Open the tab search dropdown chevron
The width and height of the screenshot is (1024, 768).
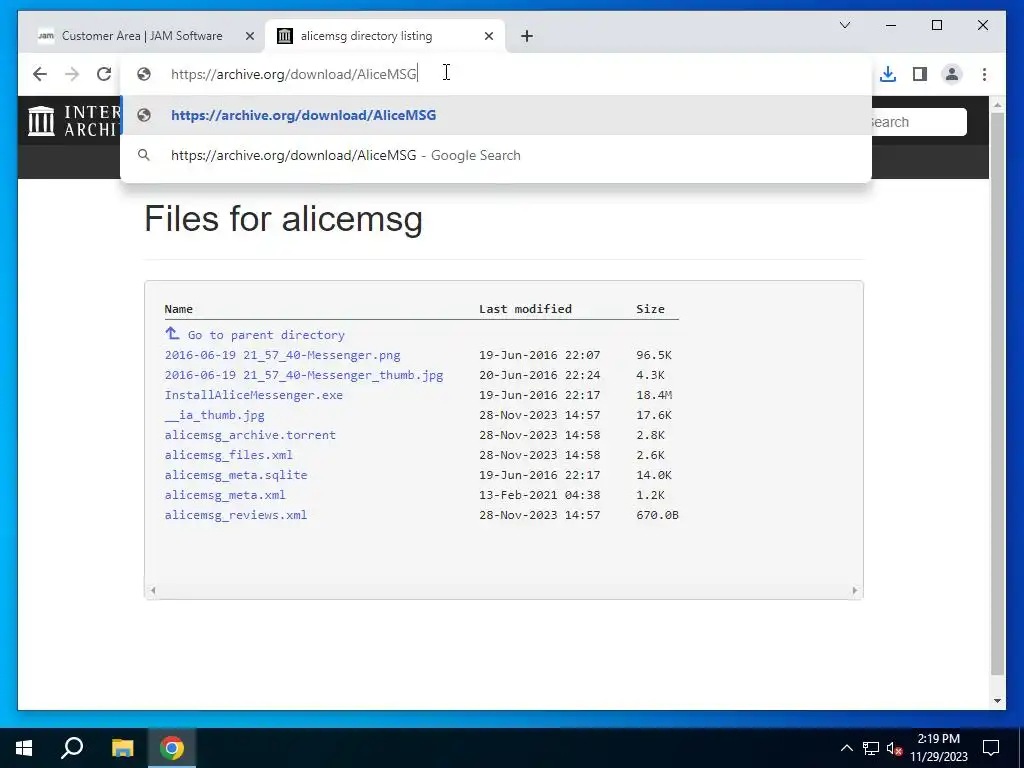coord(845,25)
